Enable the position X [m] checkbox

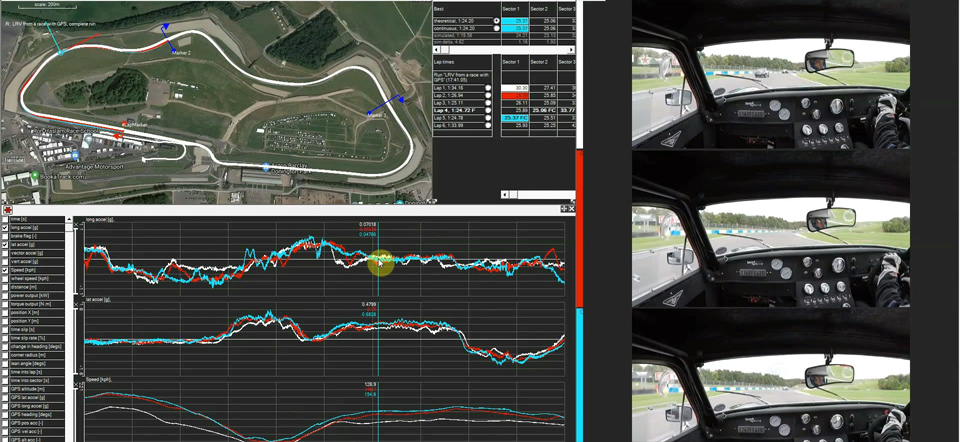[x=6, y=312]
